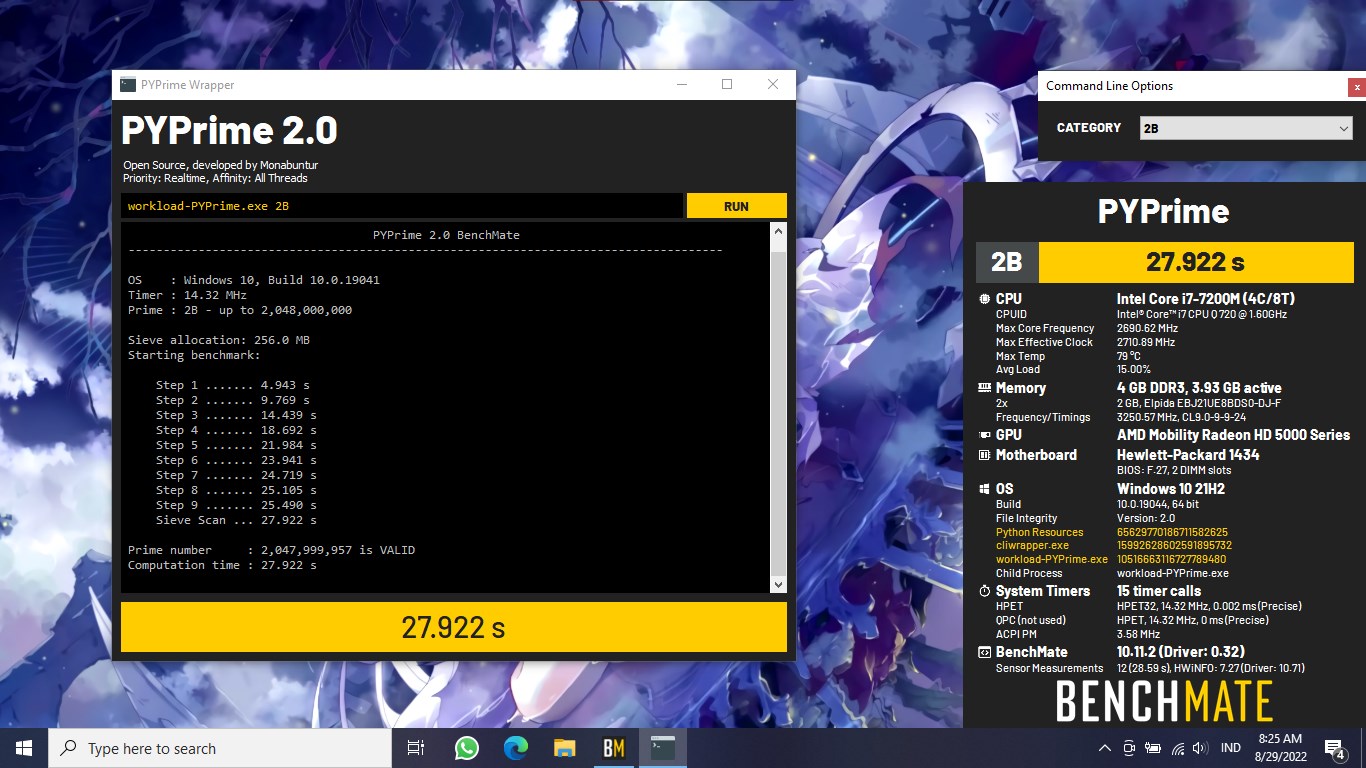Click the PYPrime Wrapper title bar icon
The image size is (1366, 768).
point(128,85)
